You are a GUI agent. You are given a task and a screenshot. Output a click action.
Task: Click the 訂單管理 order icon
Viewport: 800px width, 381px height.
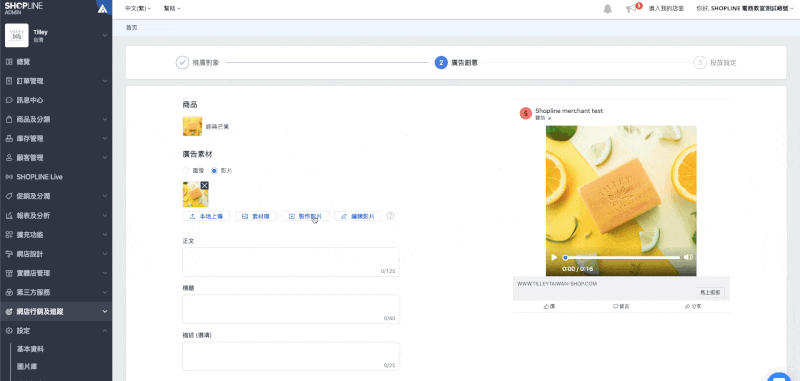click(x=9, y=81)
